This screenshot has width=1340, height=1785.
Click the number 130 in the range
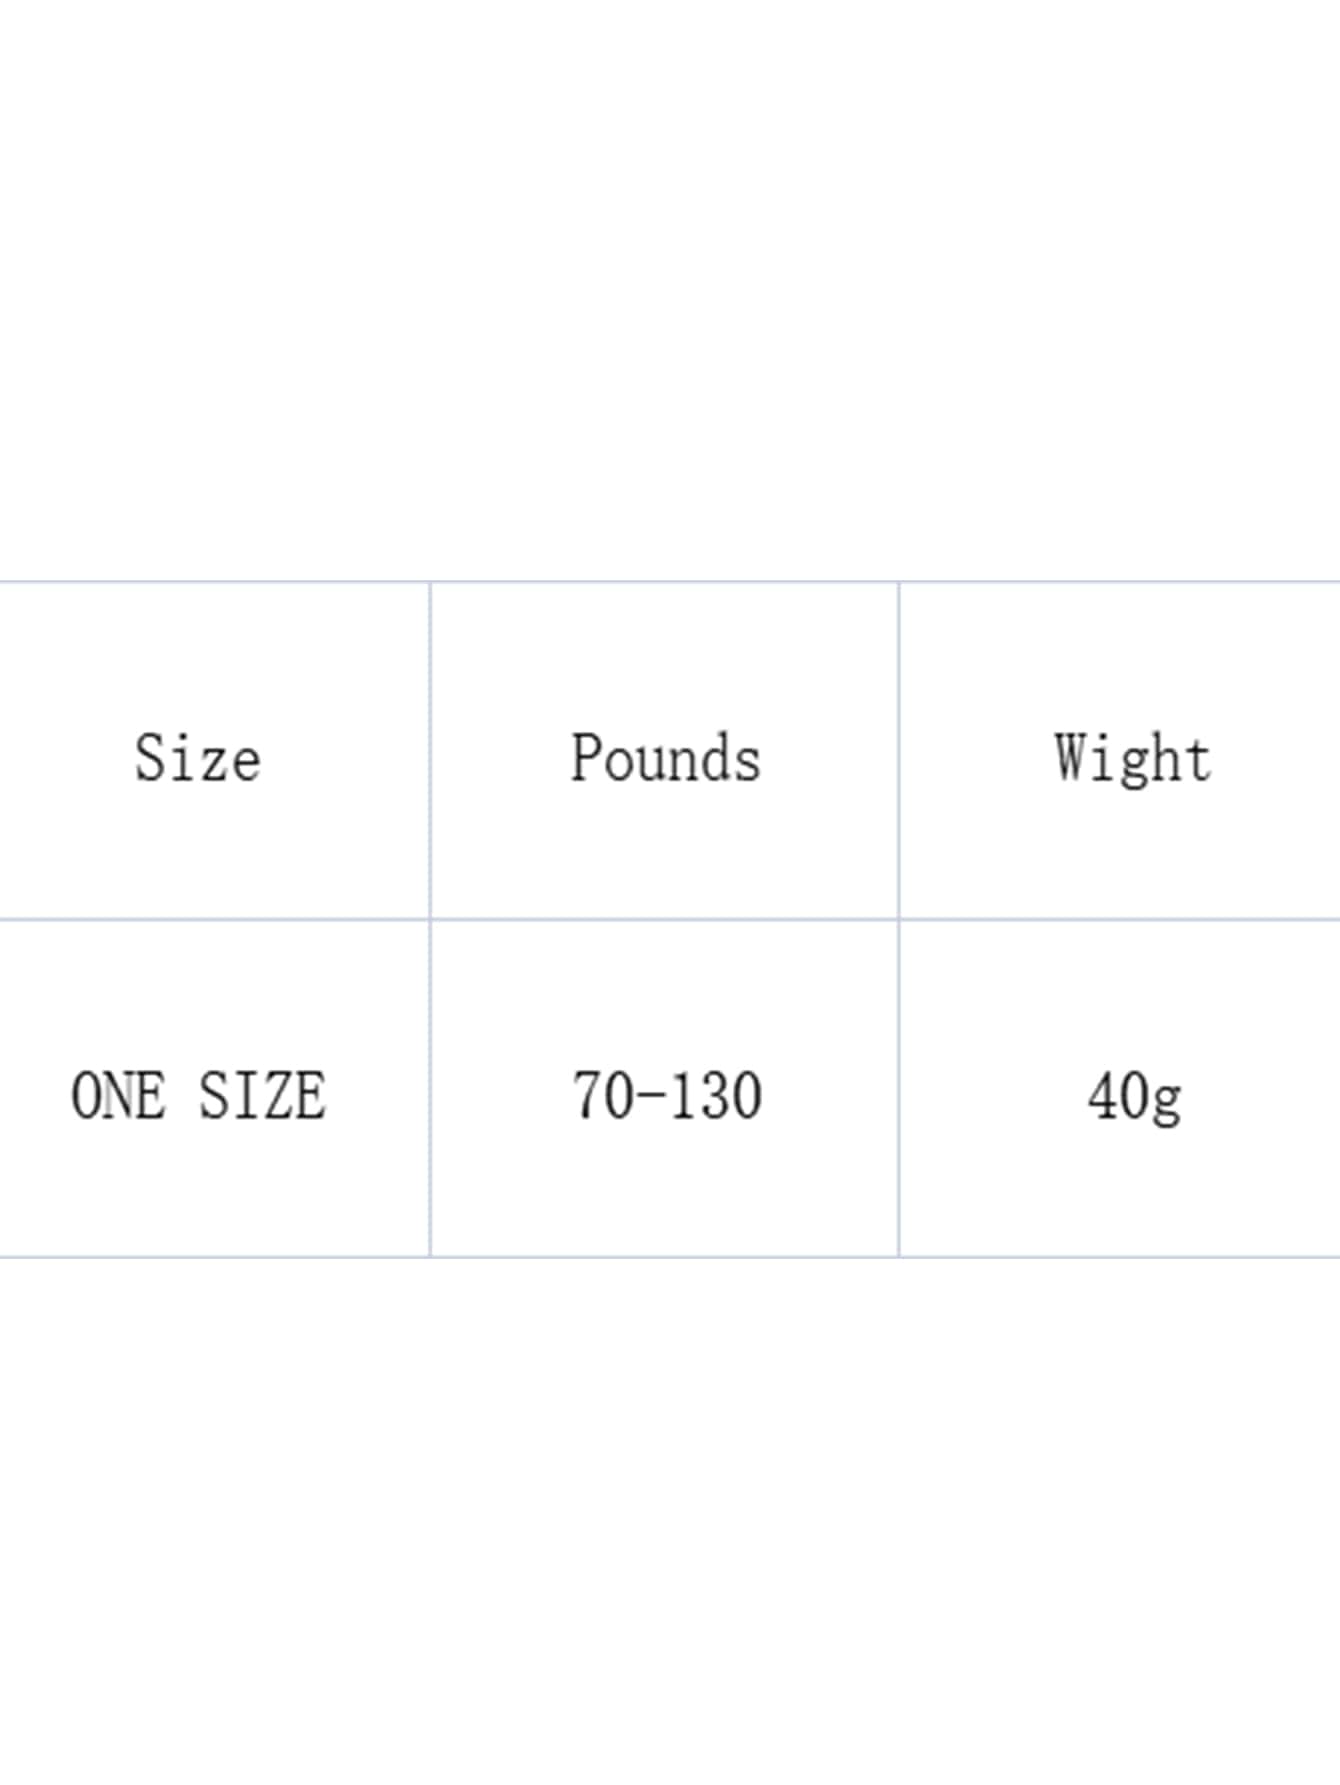pyautogui.click(x=716, y=1095)
